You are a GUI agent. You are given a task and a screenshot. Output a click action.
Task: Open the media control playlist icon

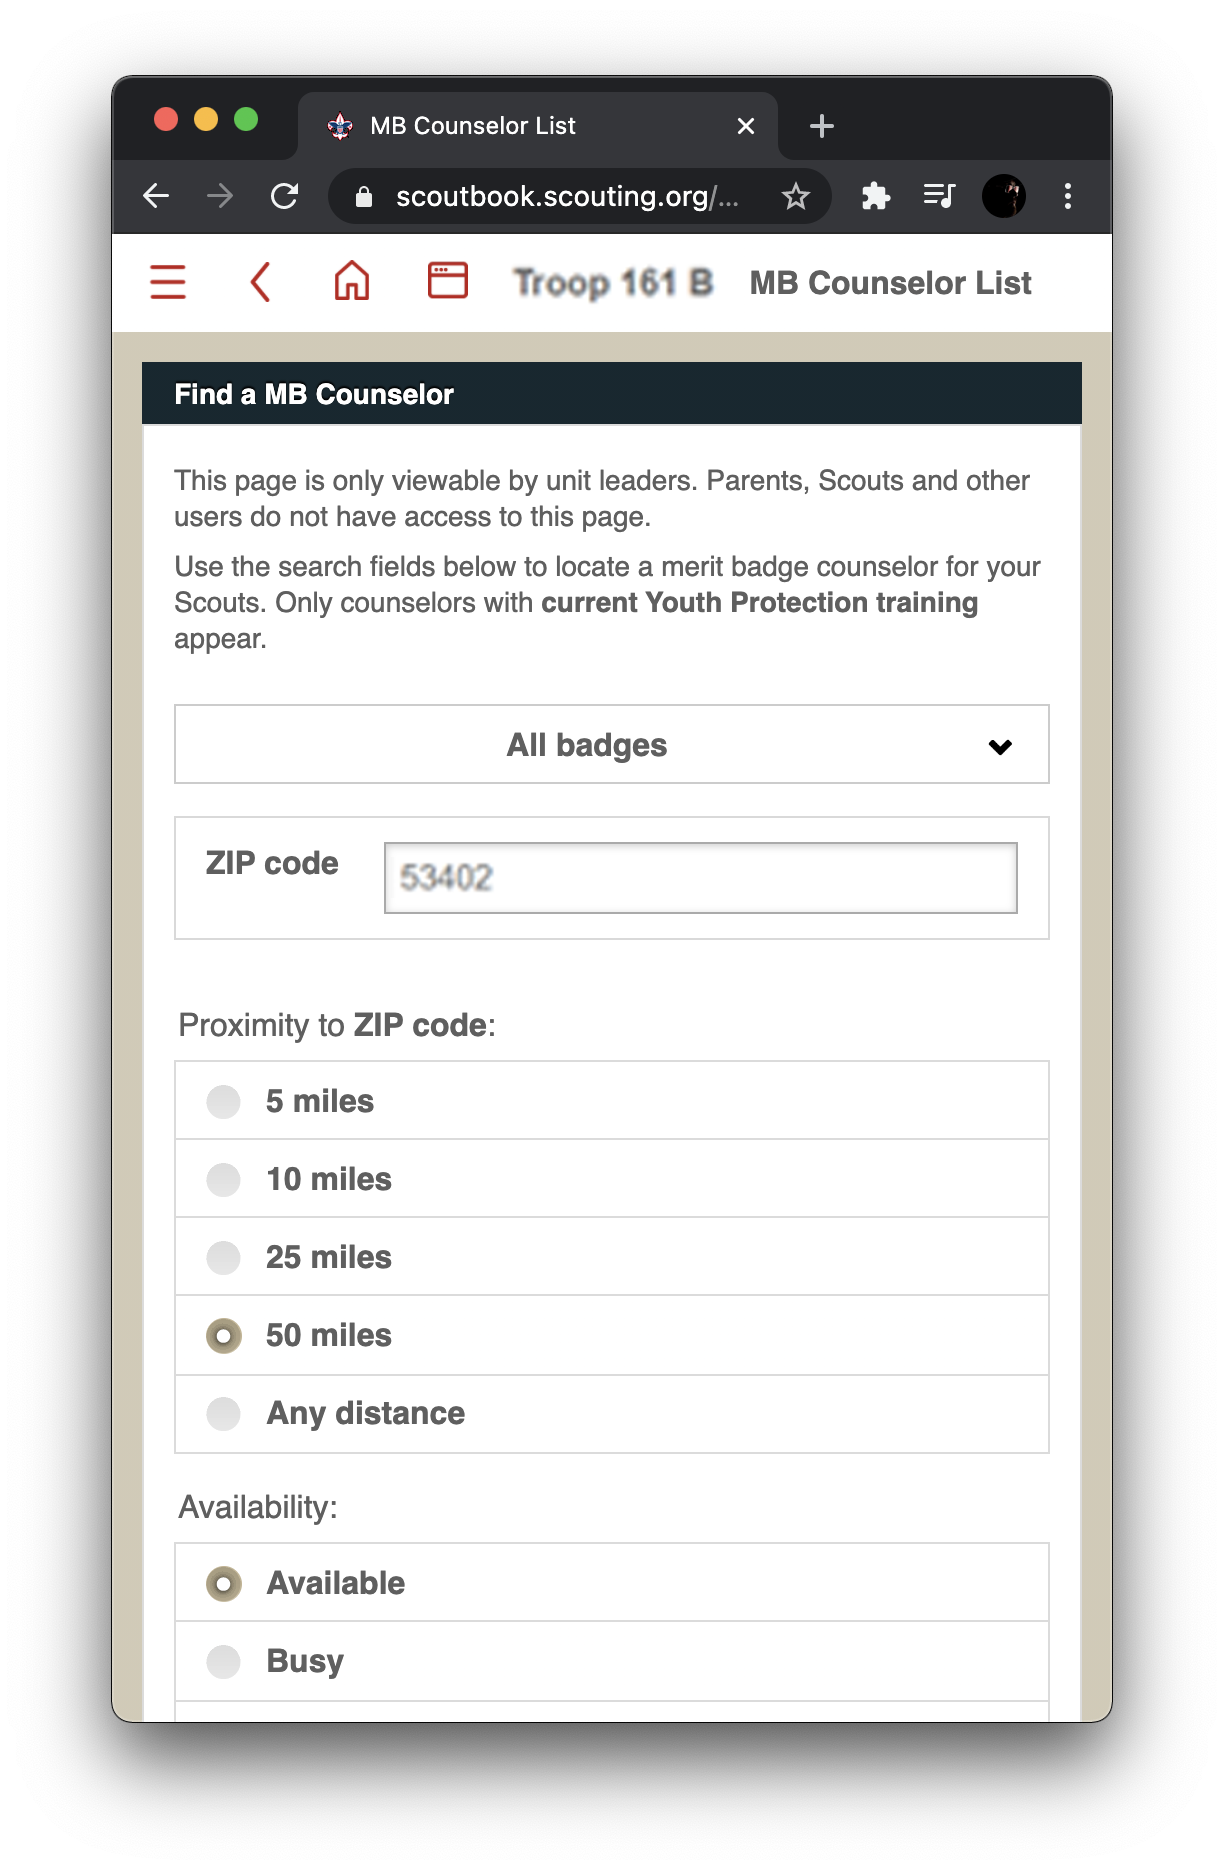coord(939,196)
